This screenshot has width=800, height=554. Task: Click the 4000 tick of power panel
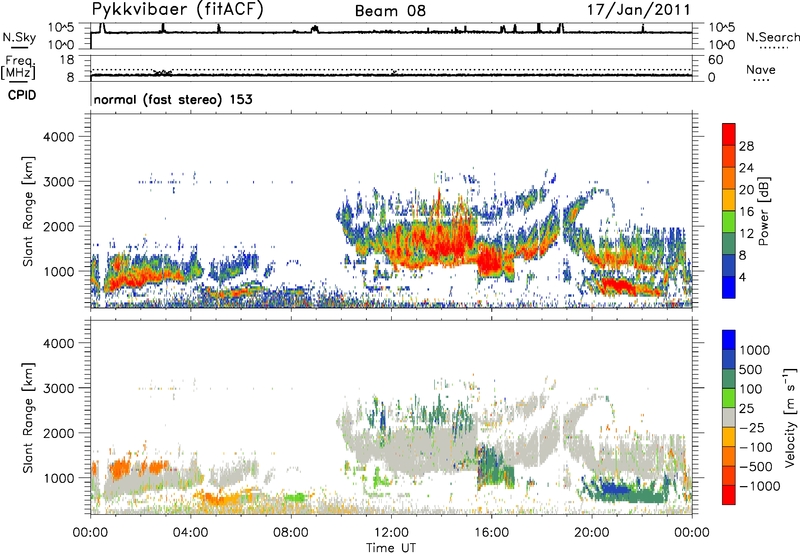(x=59, y=137)
